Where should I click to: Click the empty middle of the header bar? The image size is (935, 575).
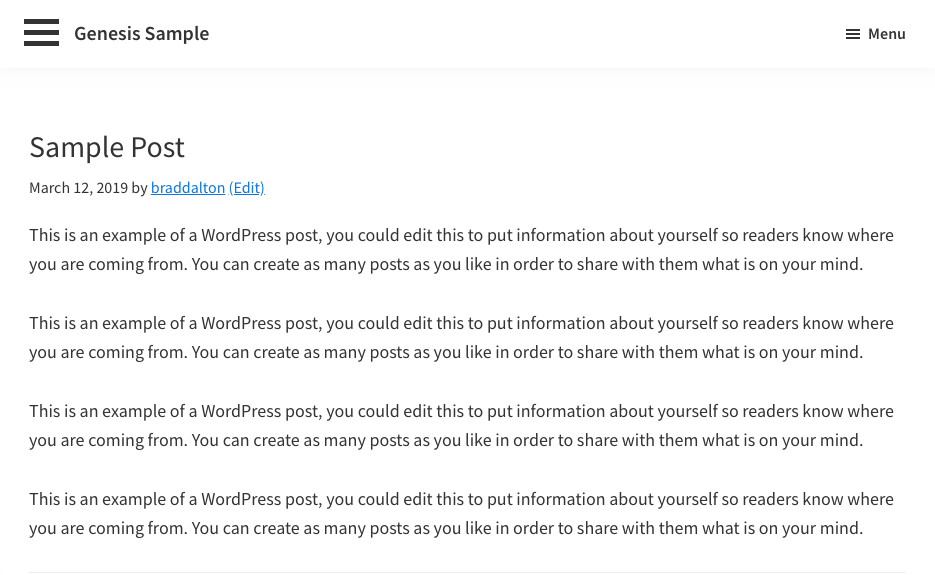520,34
